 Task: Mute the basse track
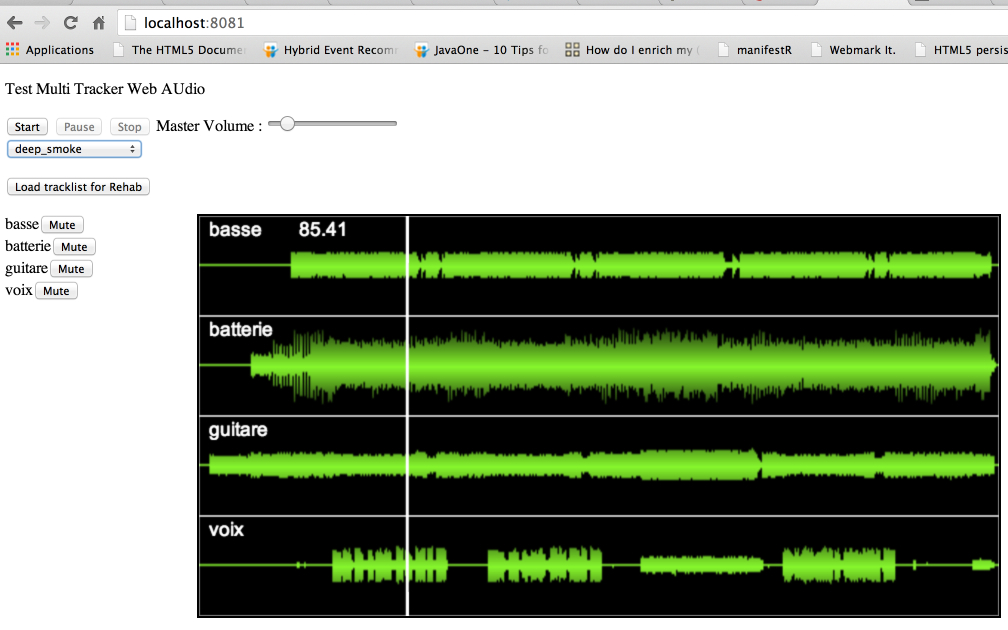(x=62, y=225)
